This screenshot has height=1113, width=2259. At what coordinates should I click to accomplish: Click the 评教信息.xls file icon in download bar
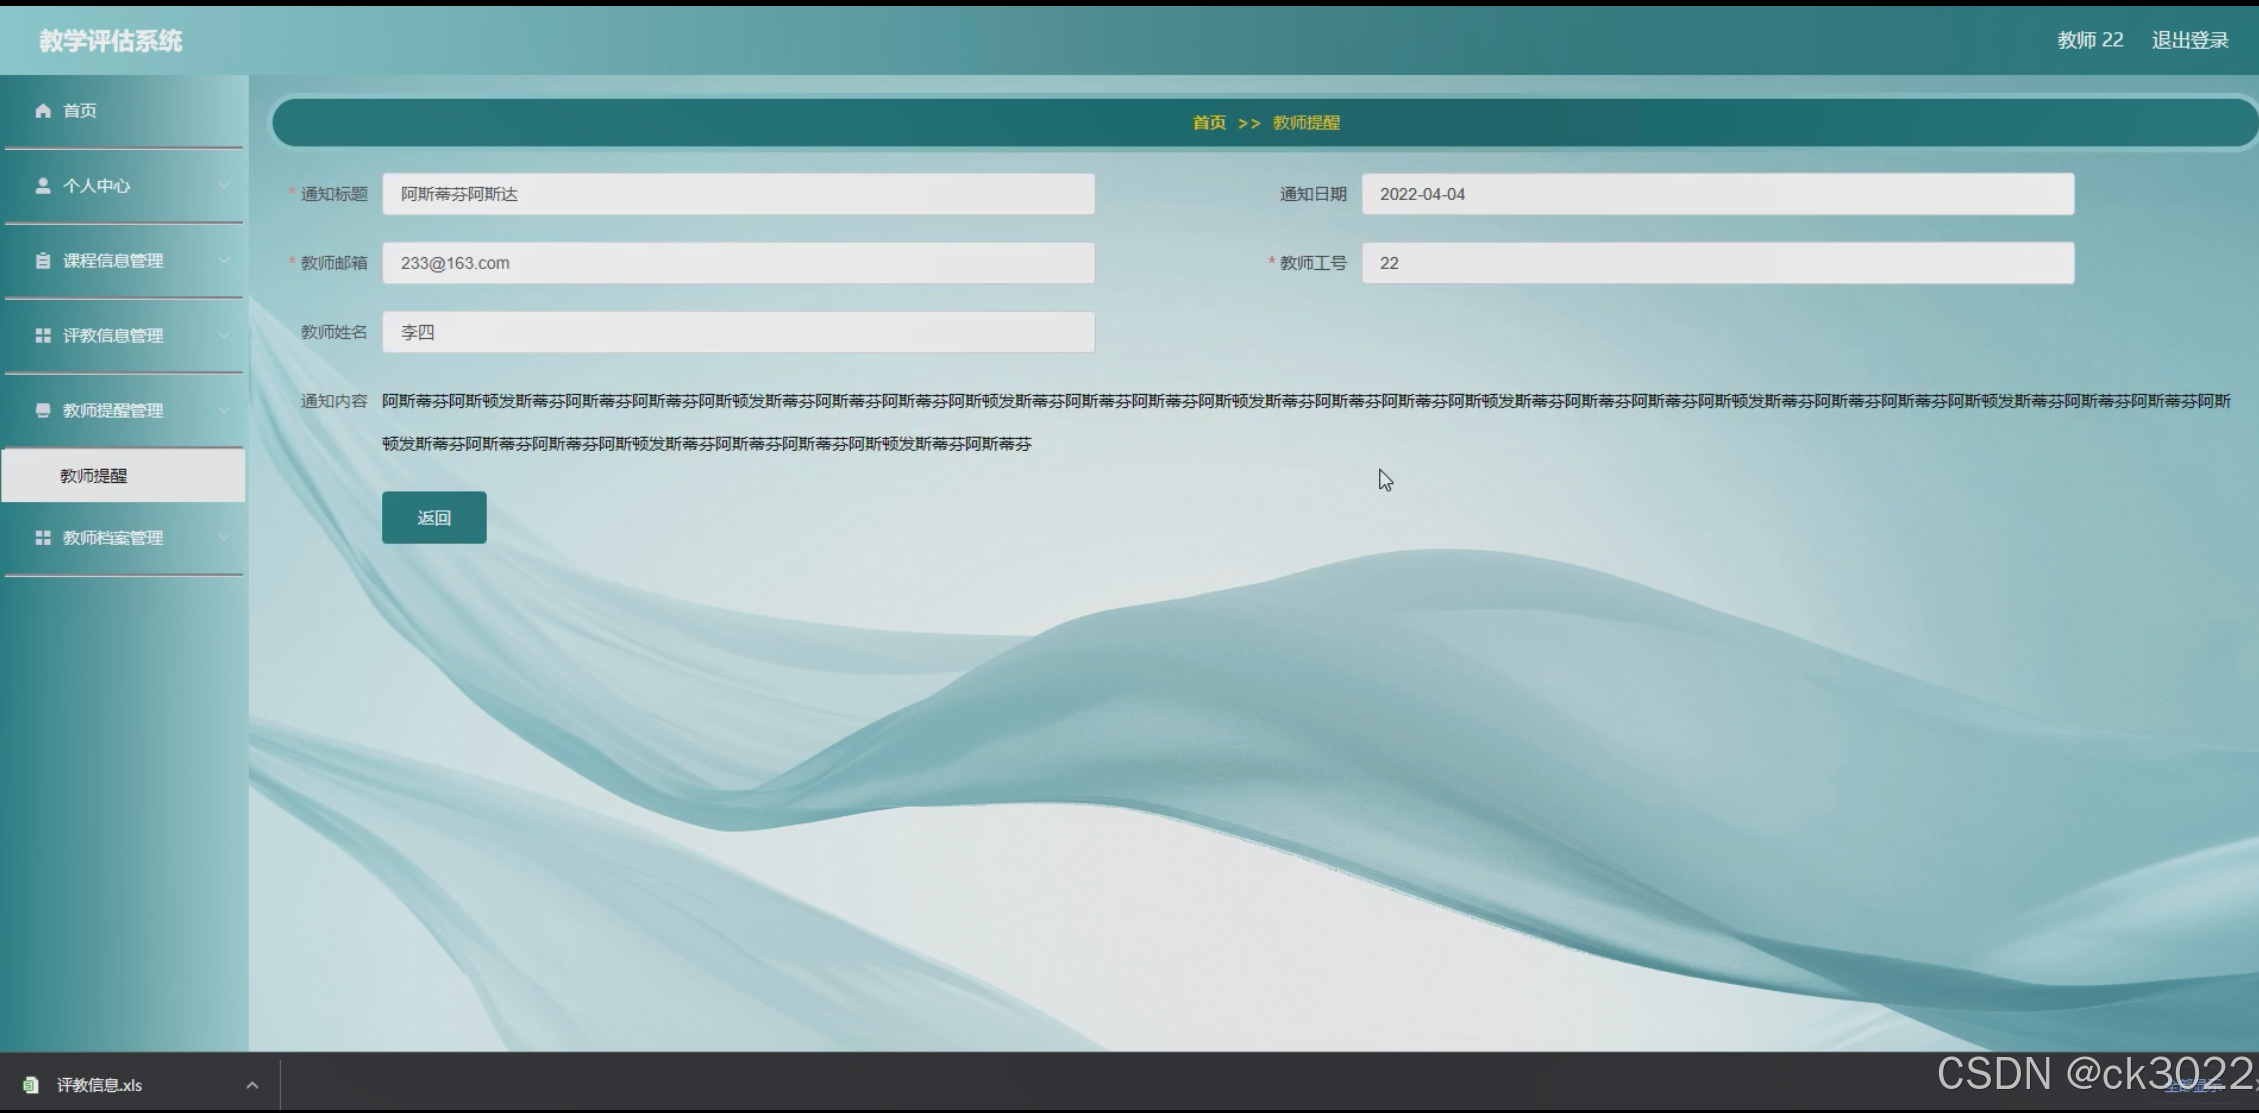click(31, 1085)
